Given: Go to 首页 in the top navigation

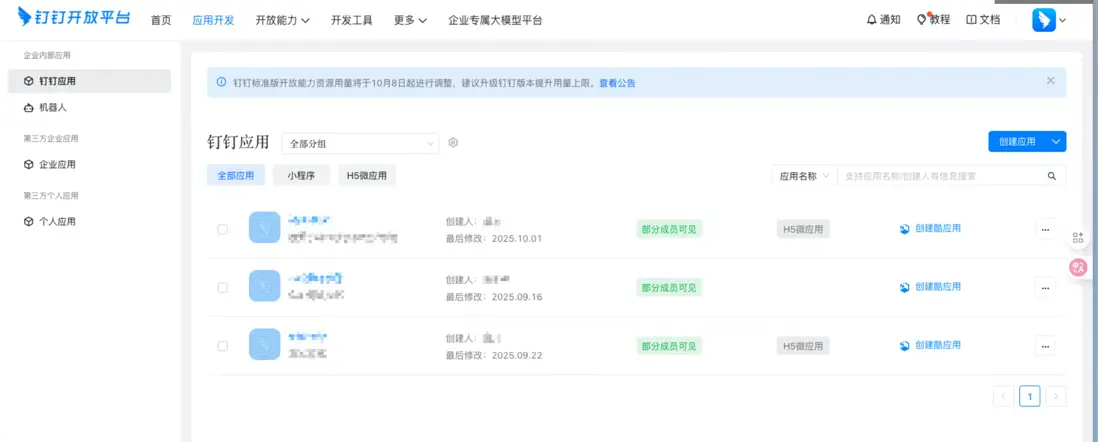Looking at the screenshot, I should (x=161, y=20).
